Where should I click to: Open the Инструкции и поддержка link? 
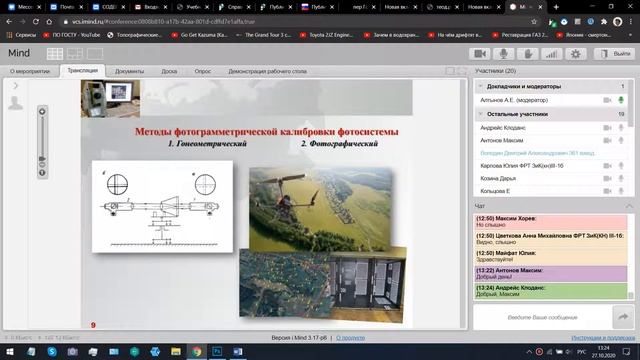[603, 338]
